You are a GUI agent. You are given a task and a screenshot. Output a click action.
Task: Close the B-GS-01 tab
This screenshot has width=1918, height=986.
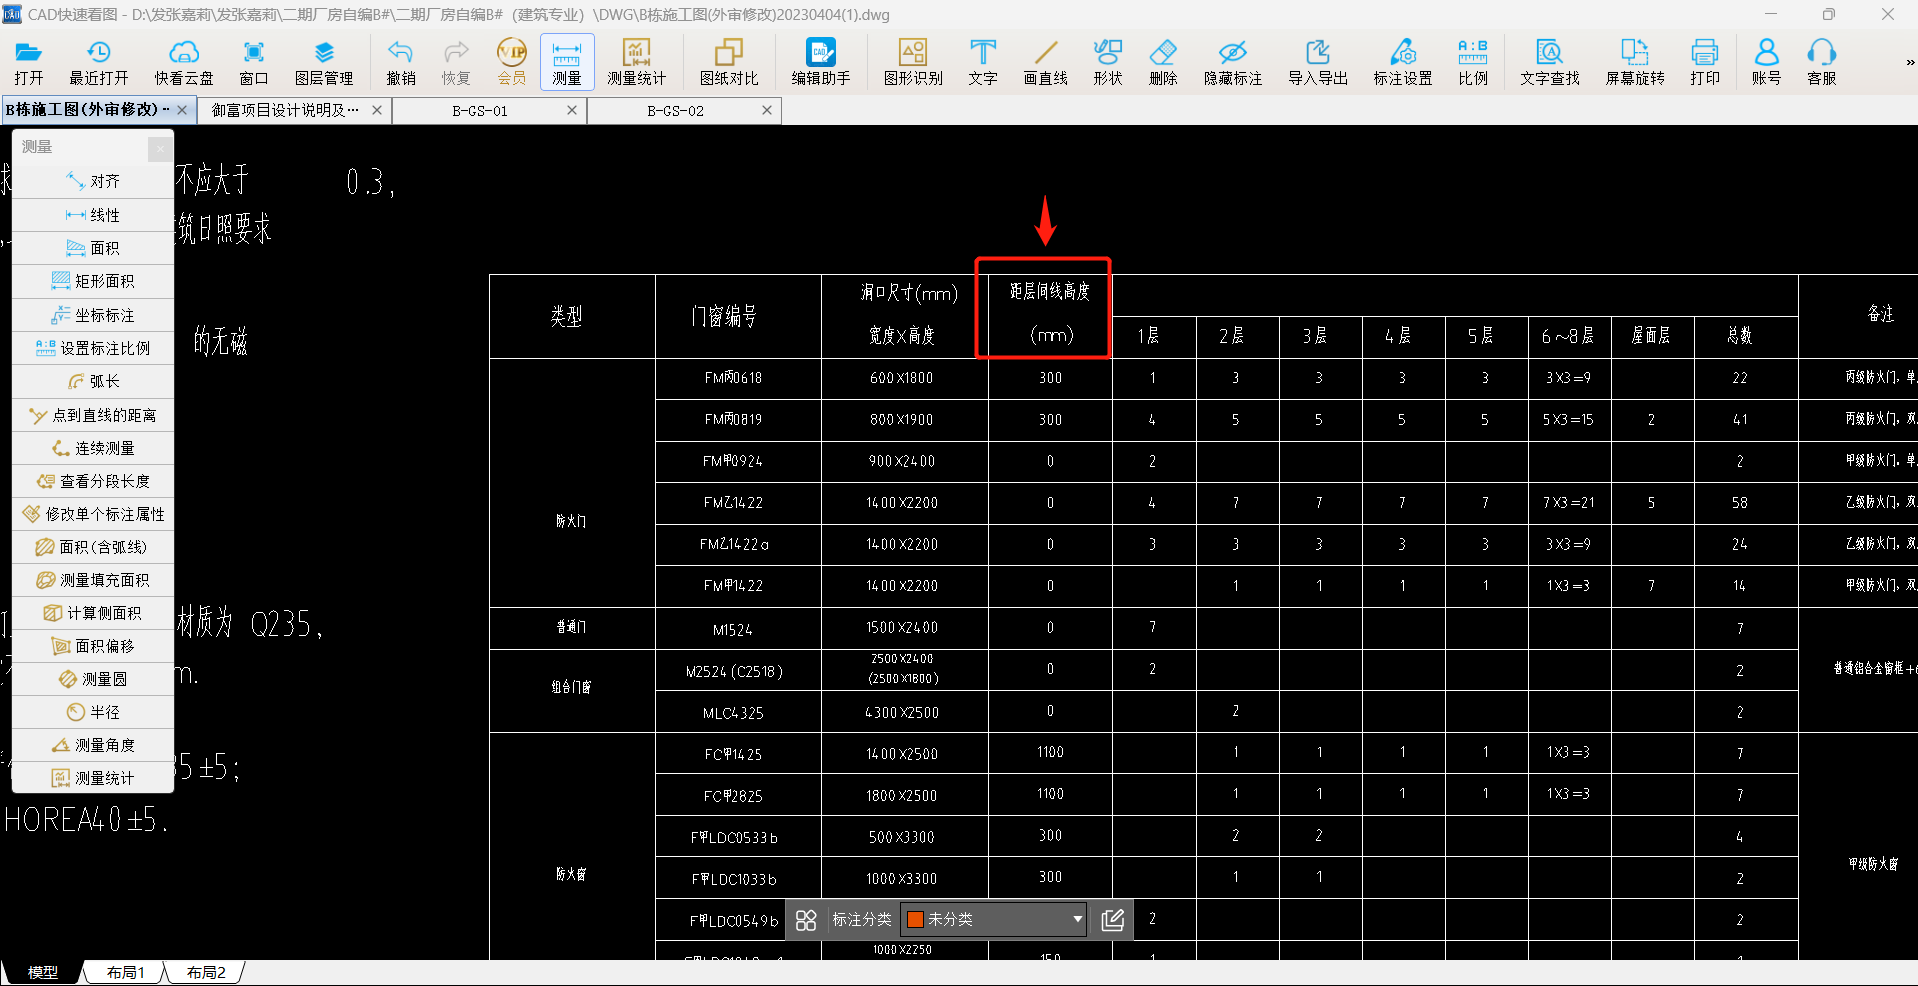point(572,110)
